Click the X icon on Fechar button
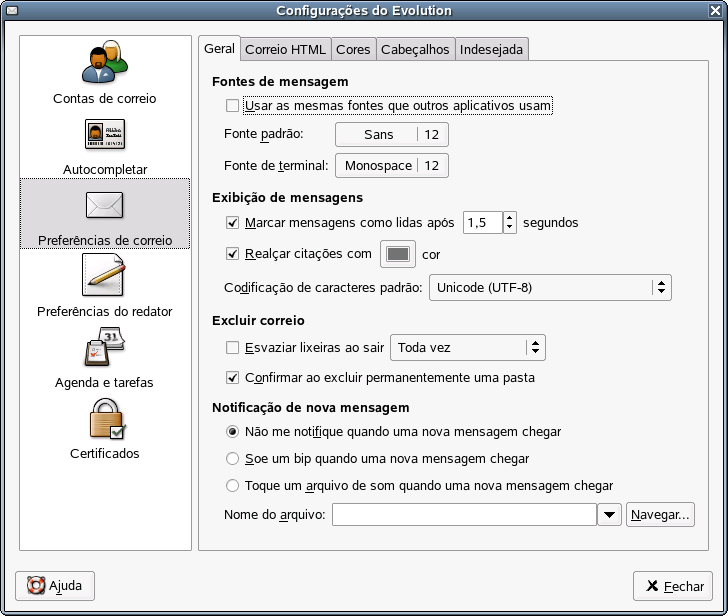 [x=652, y=586]
